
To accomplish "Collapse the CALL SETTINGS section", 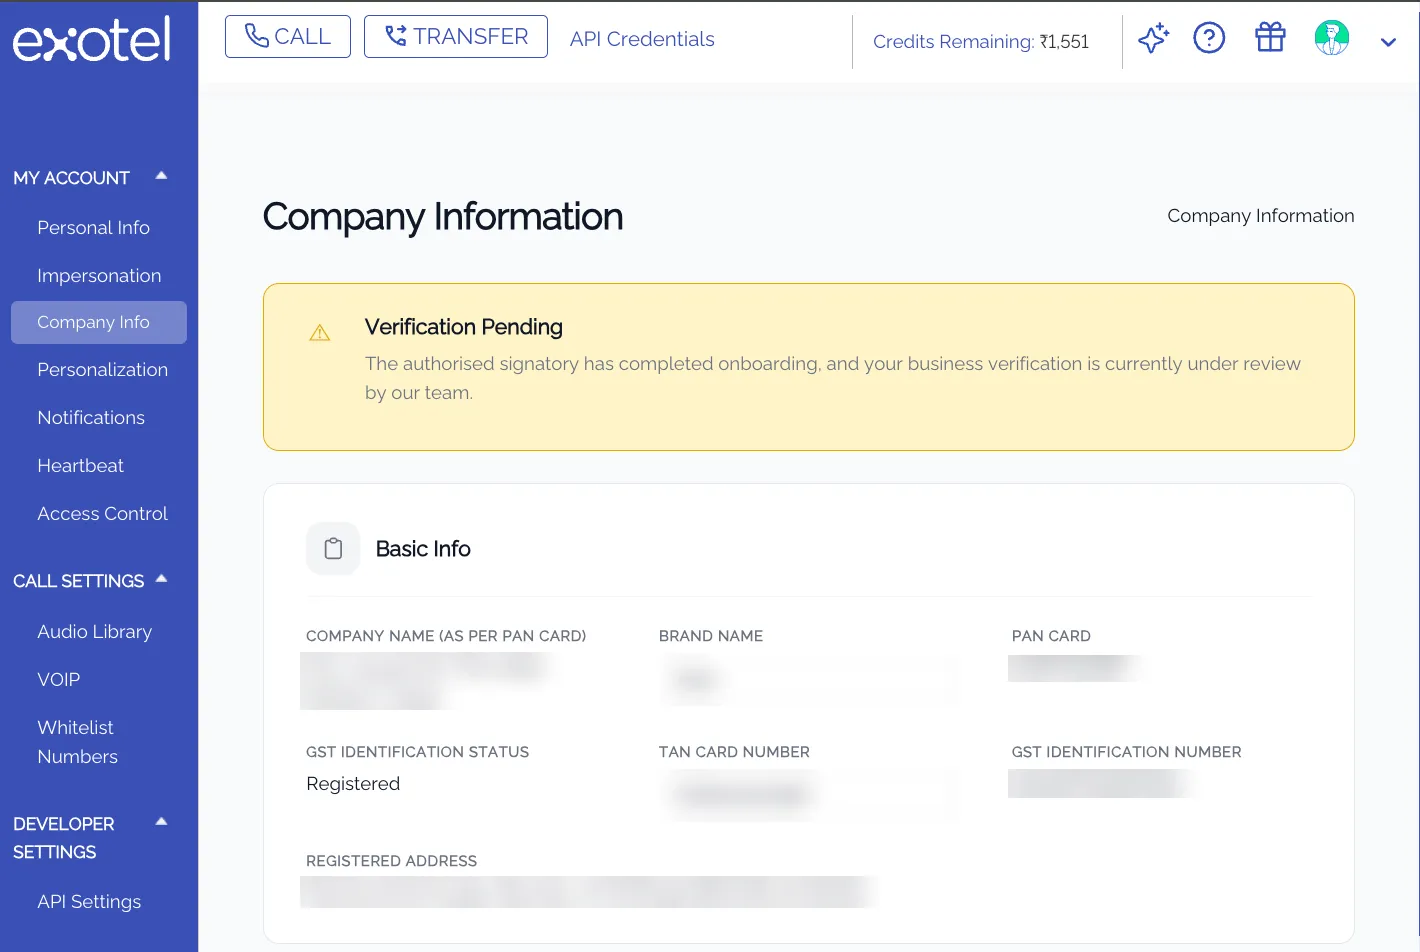I will [x=161, y=580].
